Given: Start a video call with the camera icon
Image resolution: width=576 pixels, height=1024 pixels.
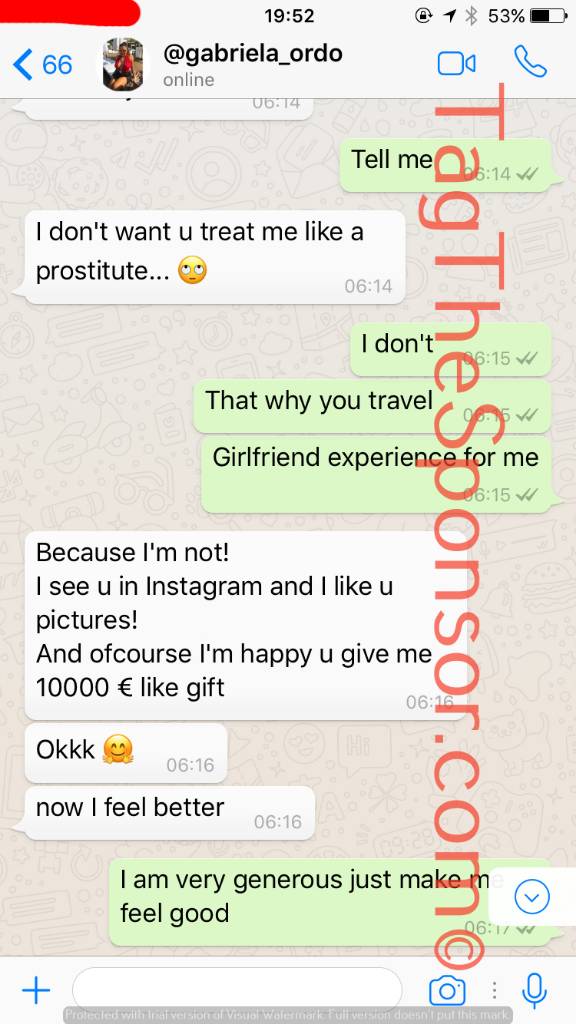Looking at the screenshot, I should click(x=456, y=63).
